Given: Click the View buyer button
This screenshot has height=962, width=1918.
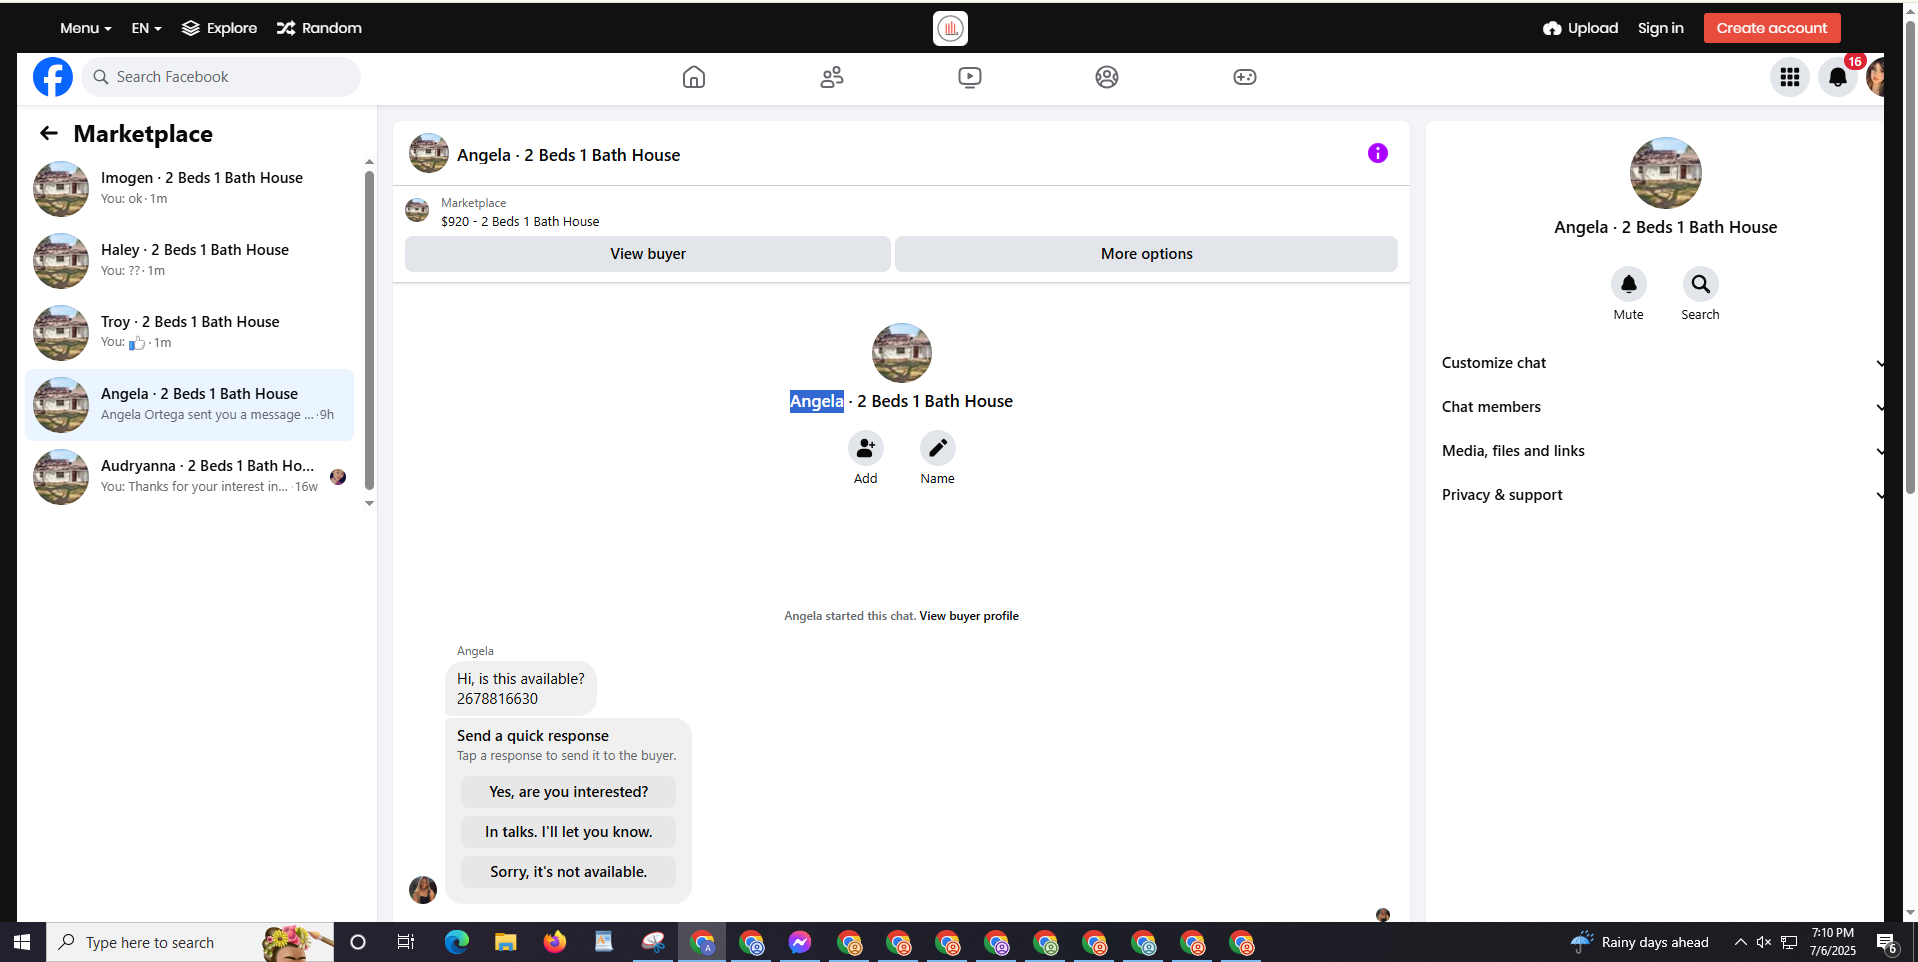Looking at the screenshot, I should click(x=648, y=254).
